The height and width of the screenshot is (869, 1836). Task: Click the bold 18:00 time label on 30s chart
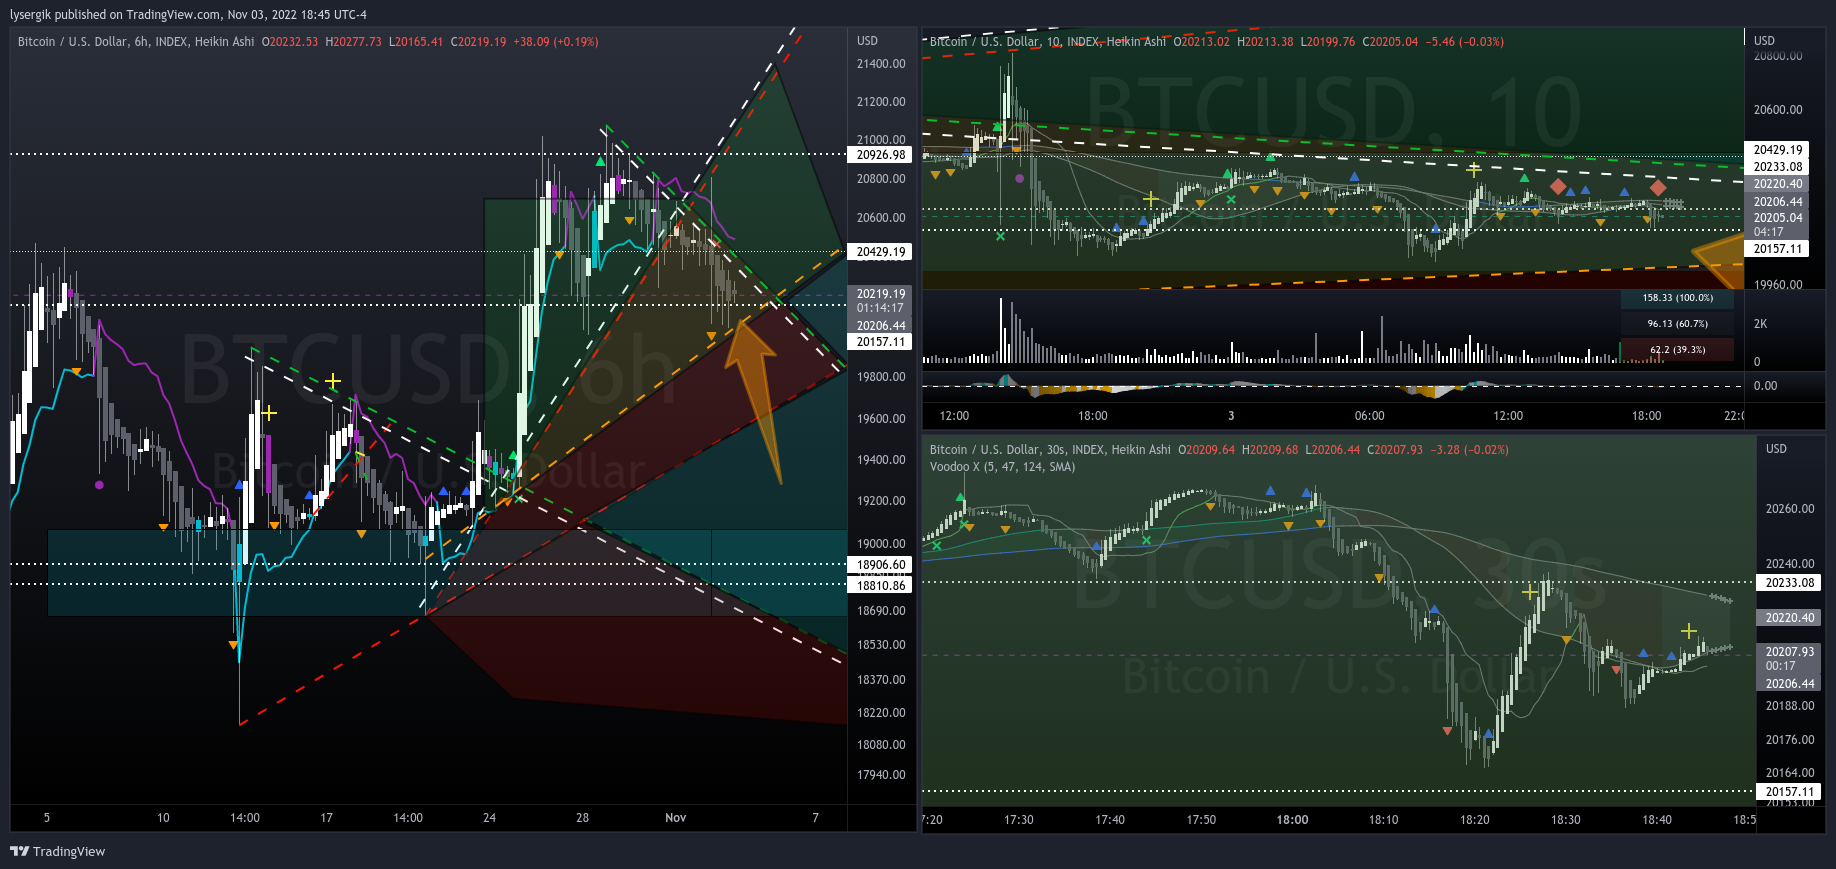(x=1292, y=820)
